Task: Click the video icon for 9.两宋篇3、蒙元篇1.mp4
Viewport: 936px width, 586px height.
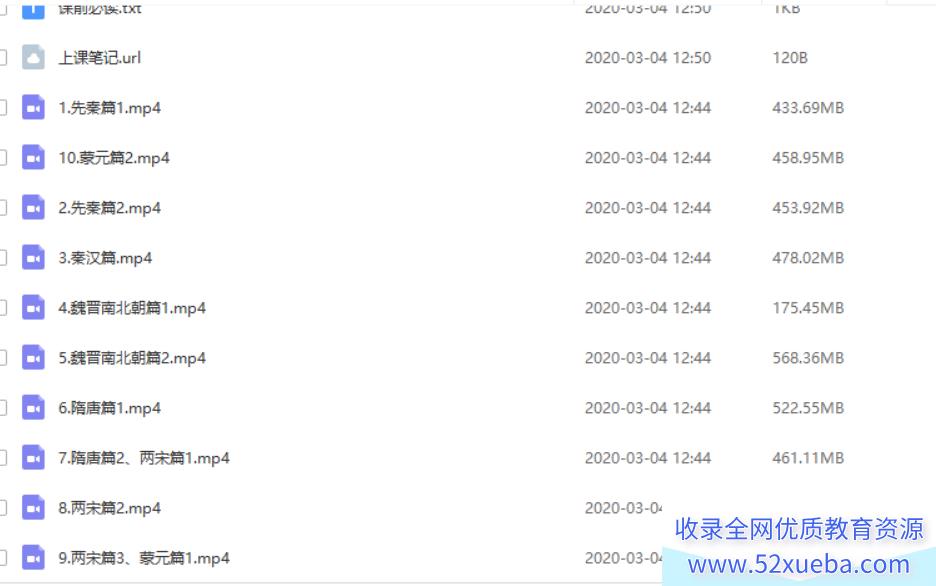Action: tap(33, 558)
